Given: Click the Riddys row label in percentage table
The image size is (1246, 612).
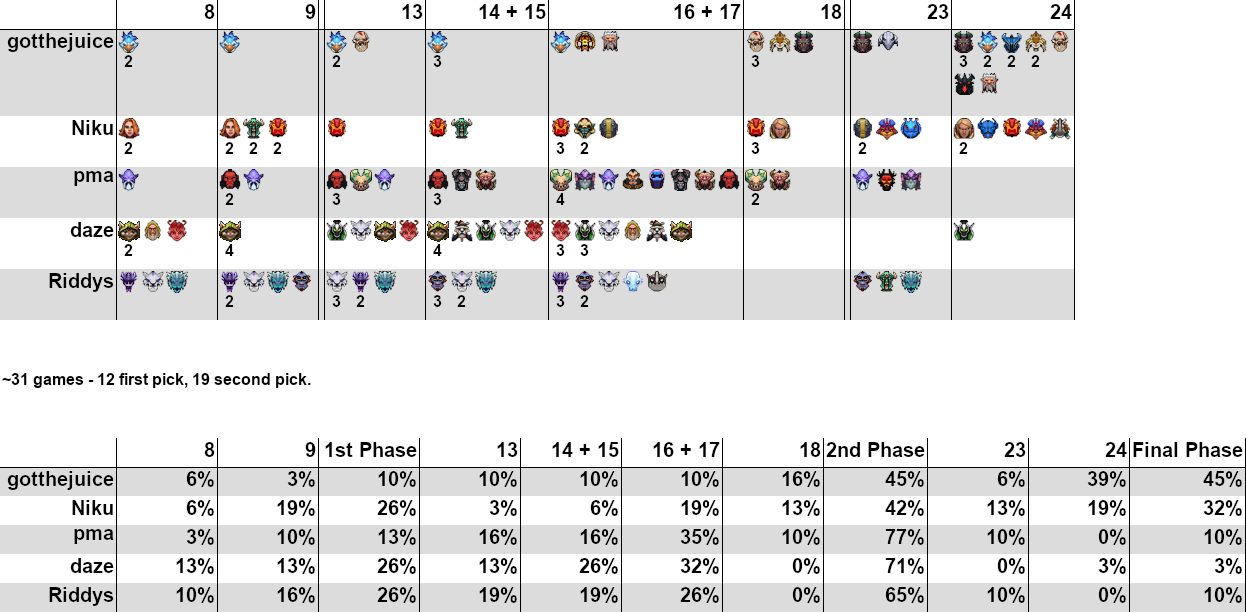Looking at the screenshot, I should pyautogui.click(x=80, y=595).
